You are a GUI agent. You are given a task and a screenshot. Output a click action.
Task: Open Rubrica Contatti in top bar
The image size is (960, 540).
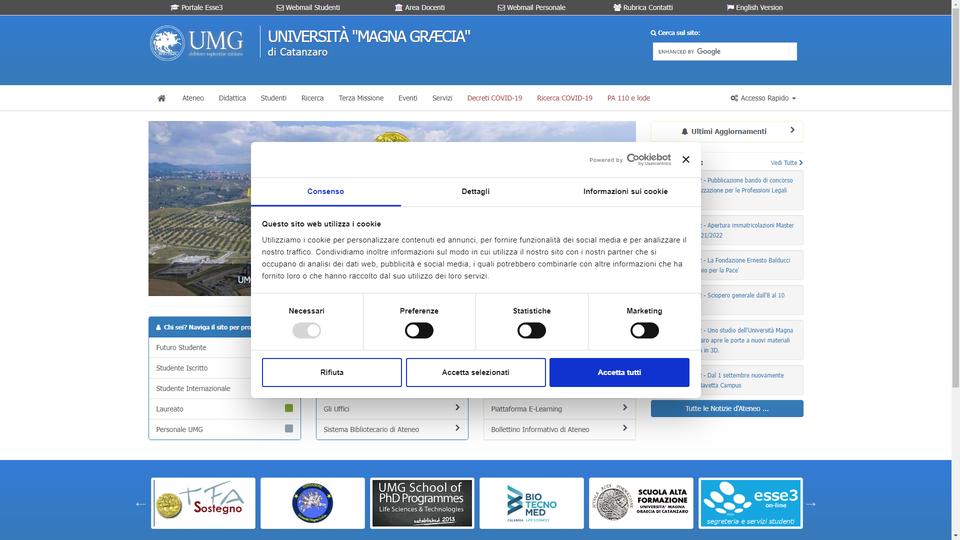tap(643, 7)
